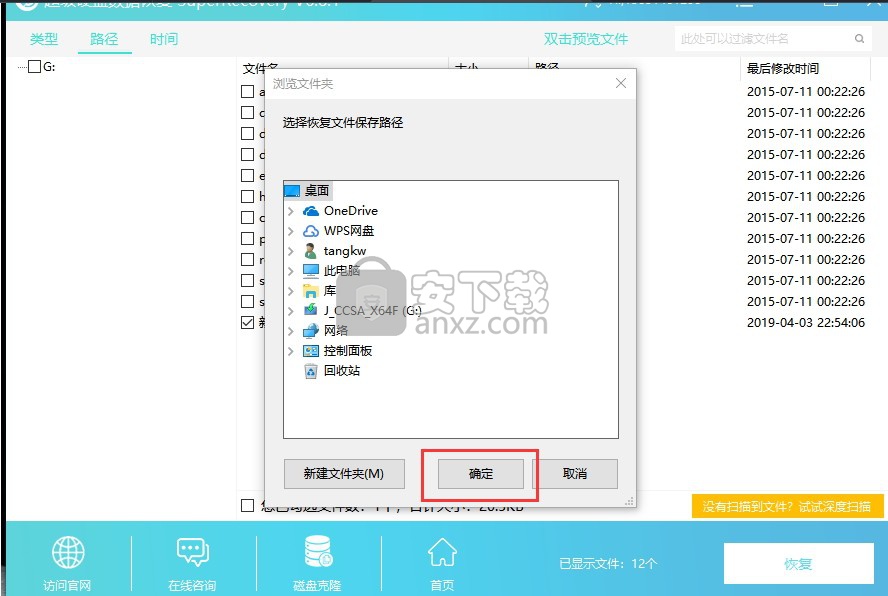Click the 恢复 recover button

[x=798, y=564]
